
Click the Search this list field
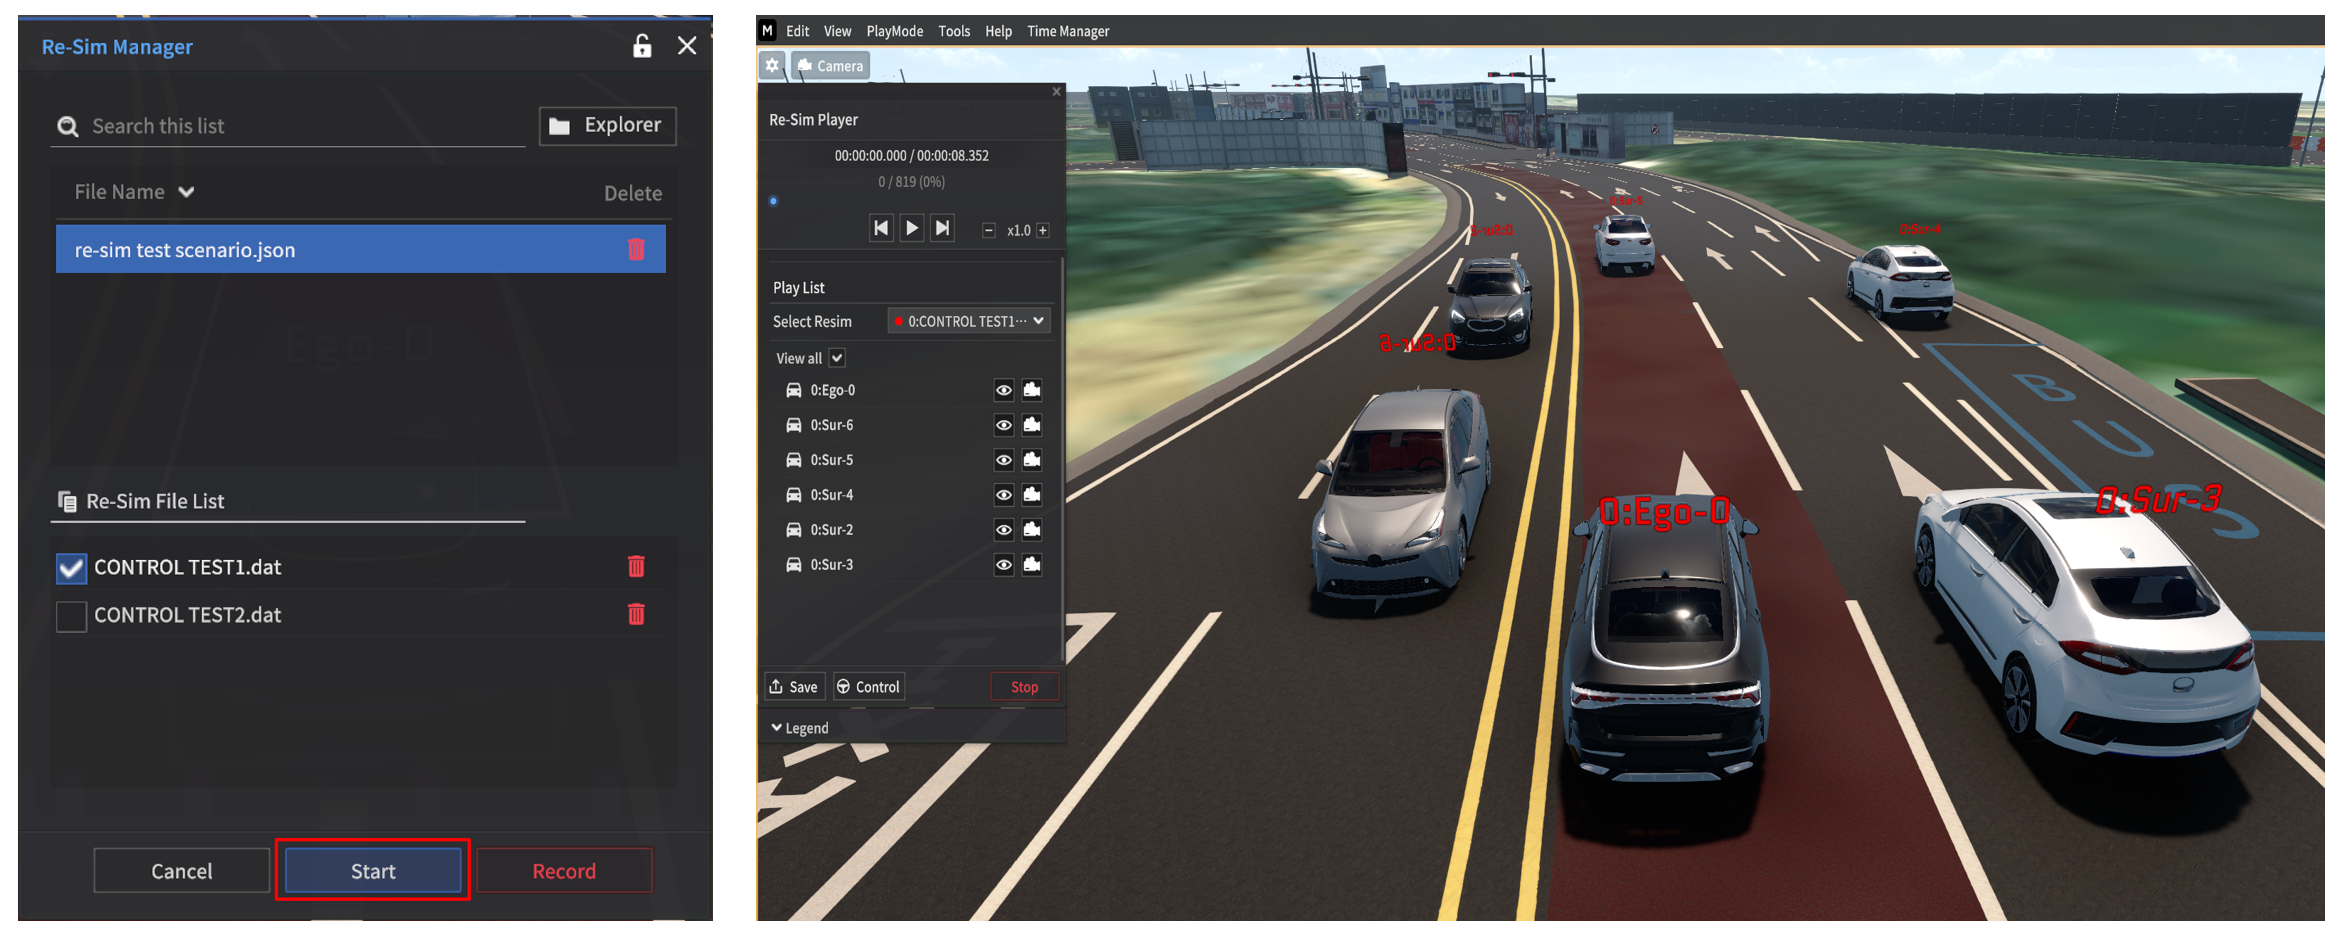(300, 126)
